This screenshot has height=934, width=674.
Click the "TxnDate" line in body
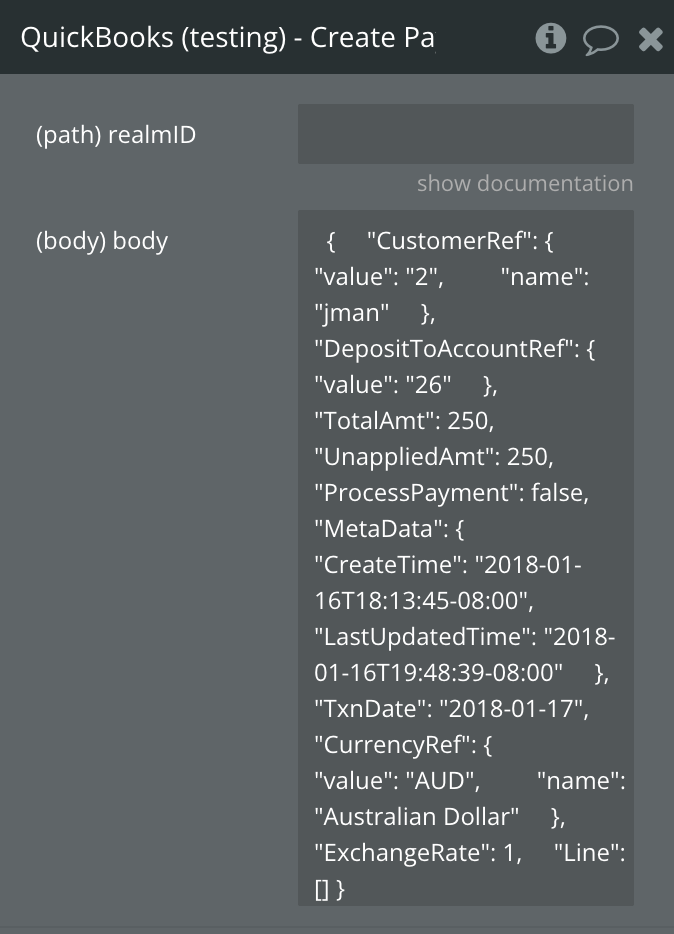coord(451,709)
